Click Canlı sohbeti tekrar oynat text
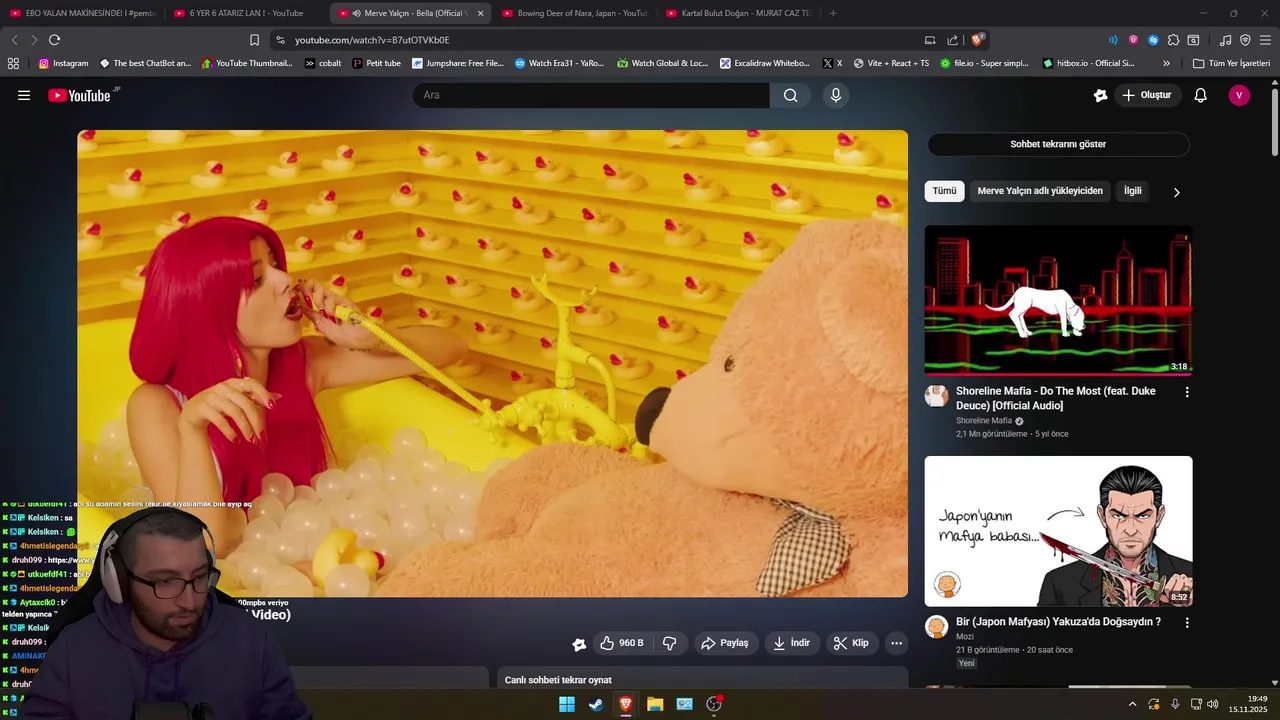 558,680
